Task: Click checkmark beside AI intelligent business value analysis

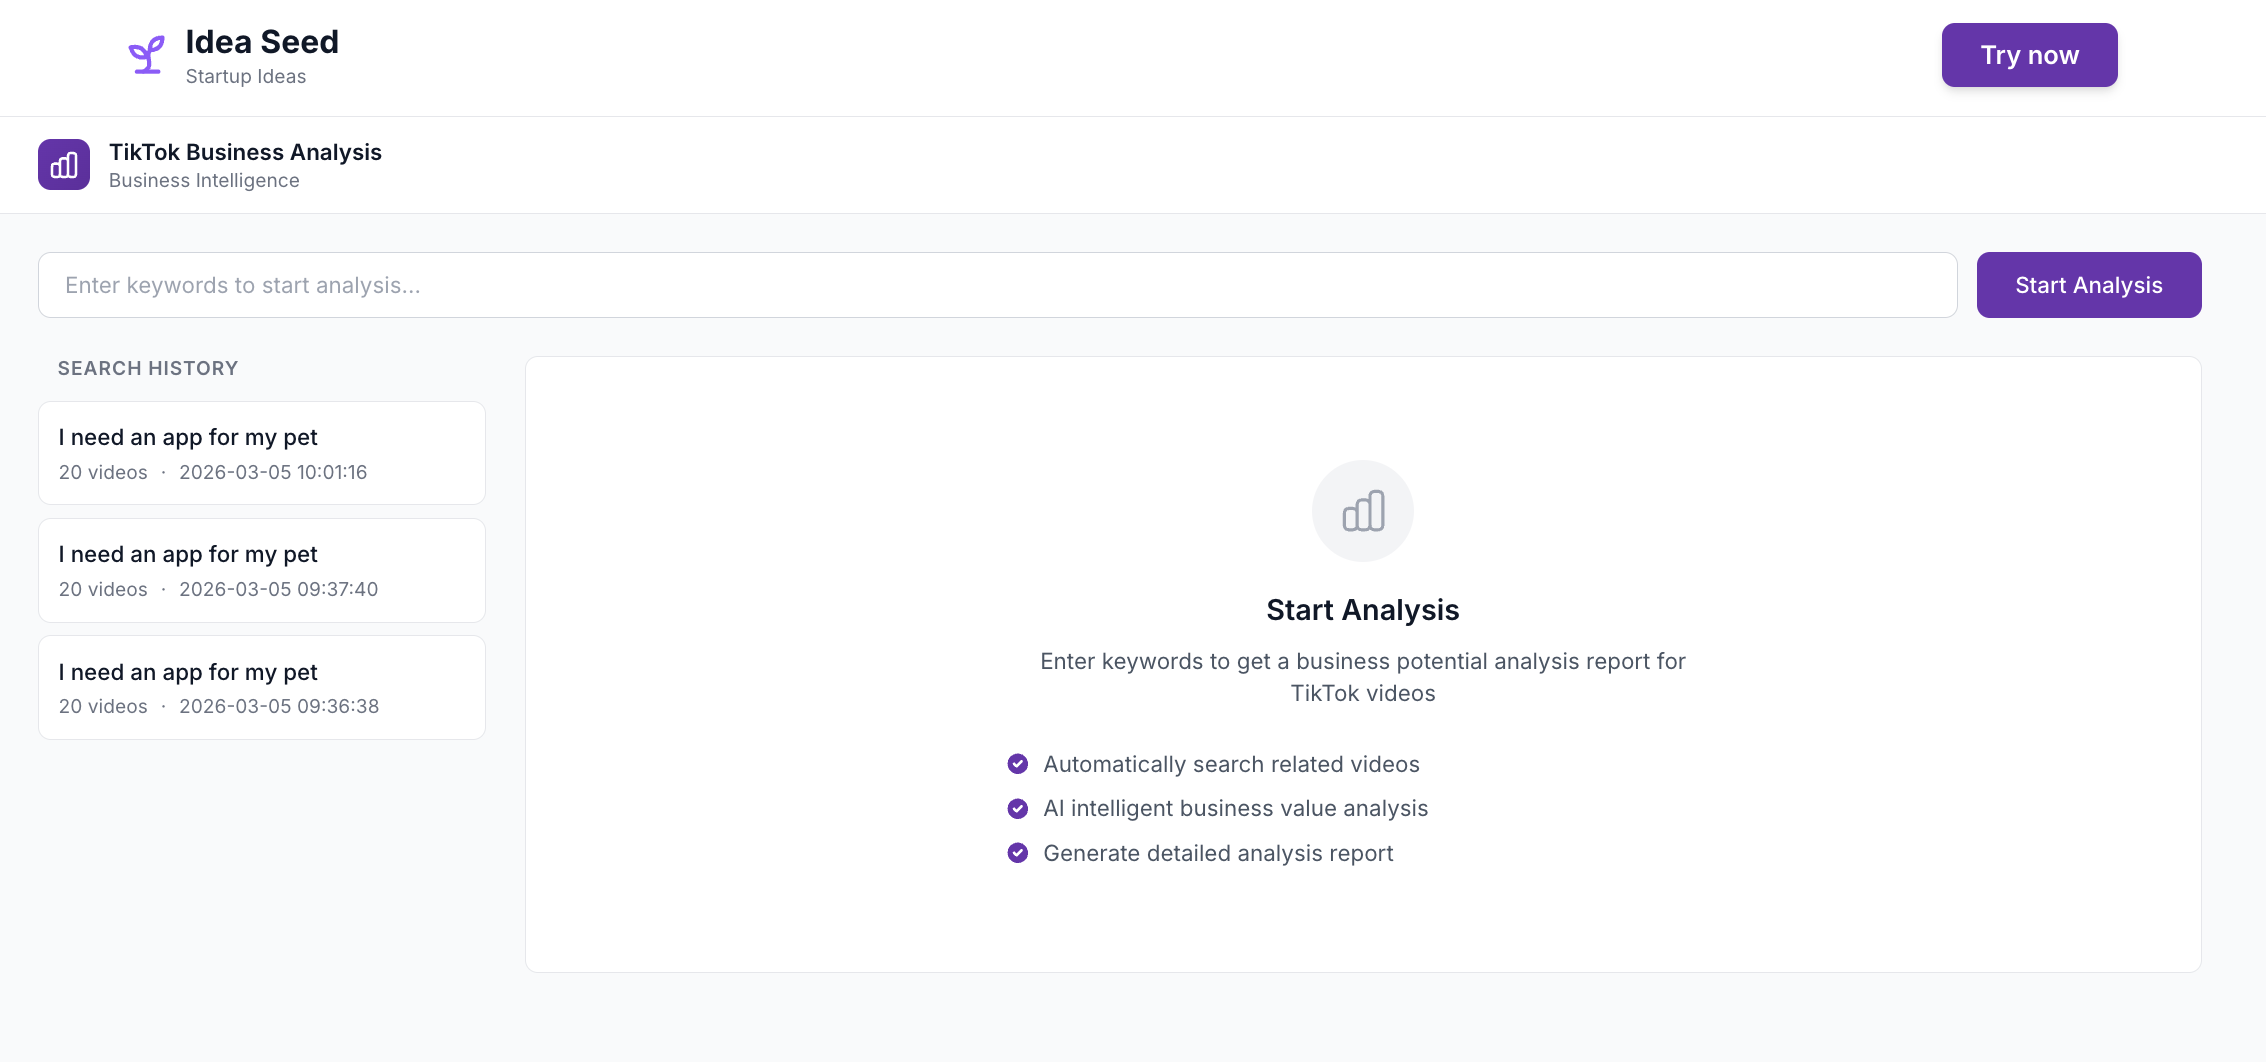Action: [1018, 808]
